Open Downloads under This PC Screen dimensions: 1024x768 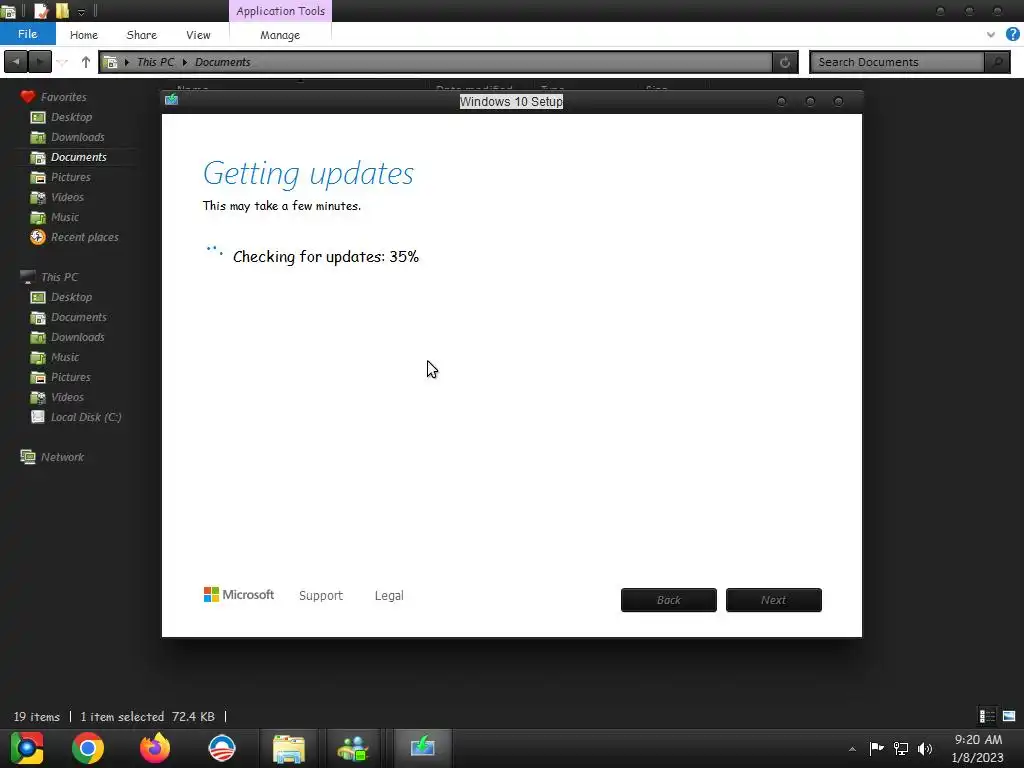[78, 337]
